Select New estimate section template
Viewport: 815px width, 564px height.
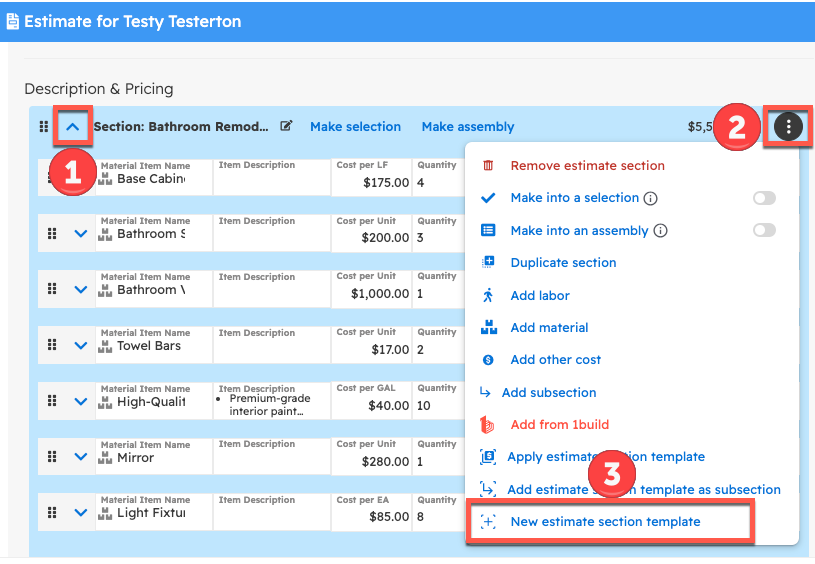[x=605, y=522]
